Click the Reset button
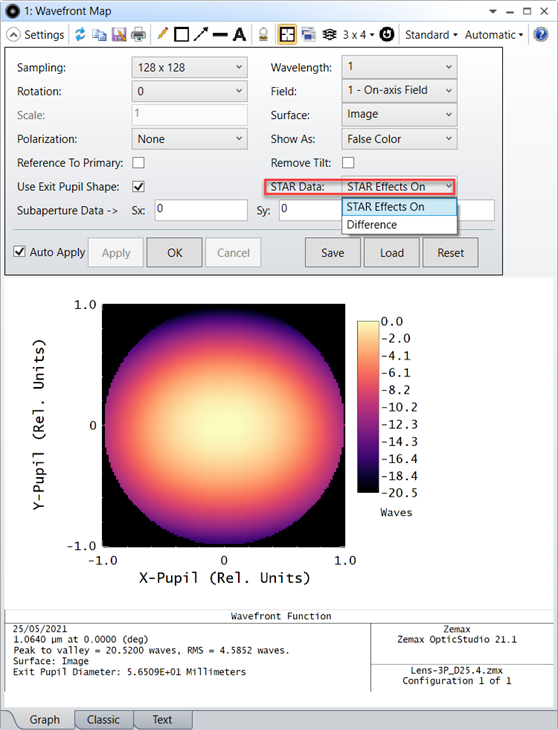This screenshot has height=730, width=558. pyautogui.click(x=450, y=253)
